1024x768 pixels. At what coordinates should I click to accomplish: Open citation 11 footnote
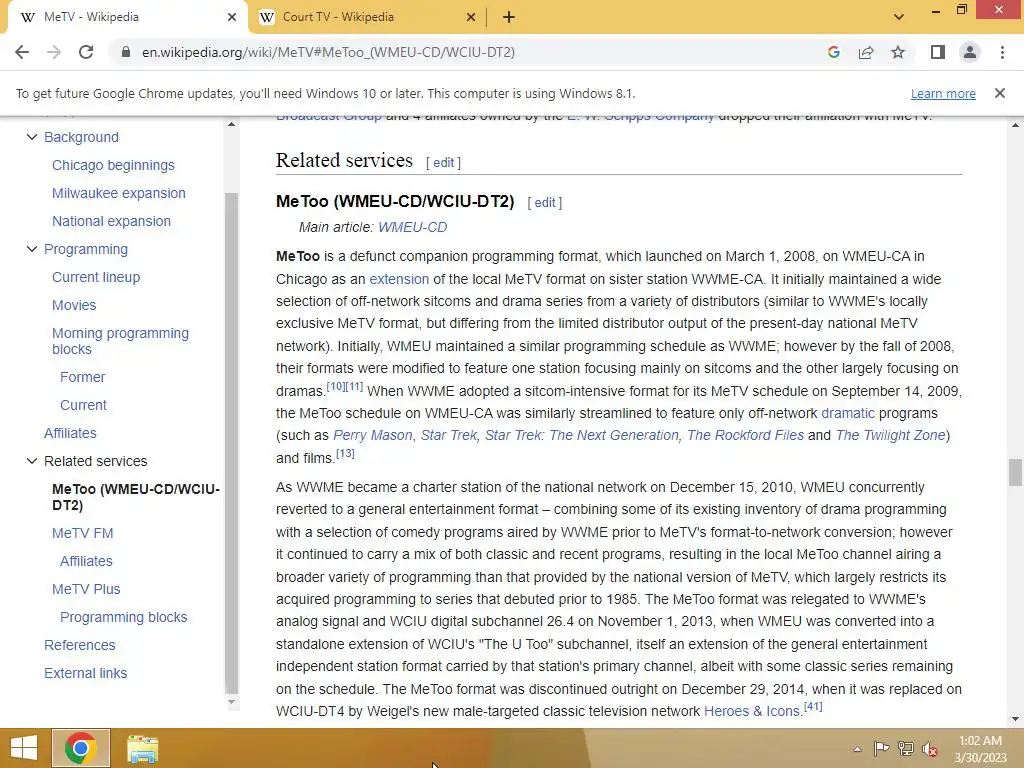click(x=354, y=387)
